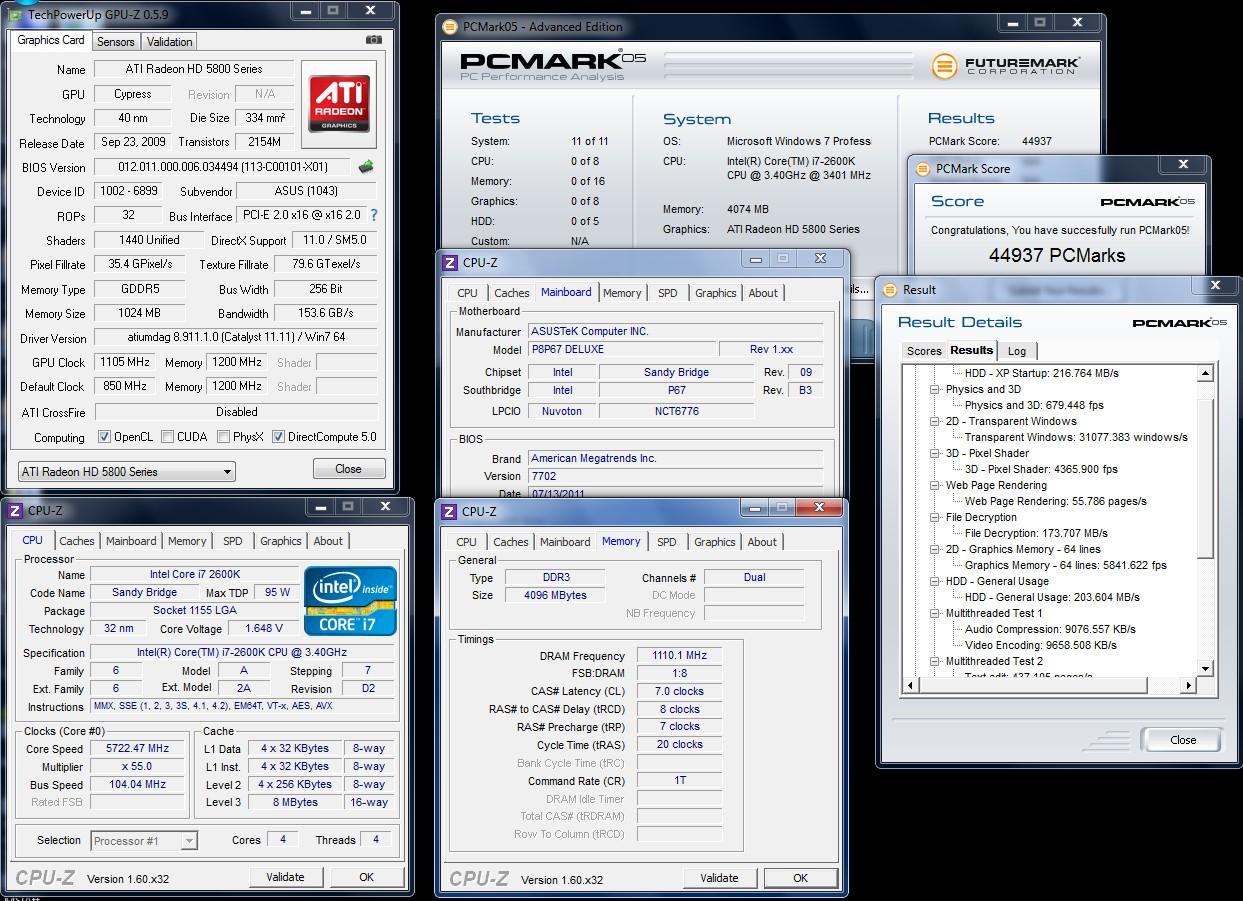This screenshot has width=1243, height=901.
Task: Click the Result tree scroll-left arrow
Action: click(910, 685)
